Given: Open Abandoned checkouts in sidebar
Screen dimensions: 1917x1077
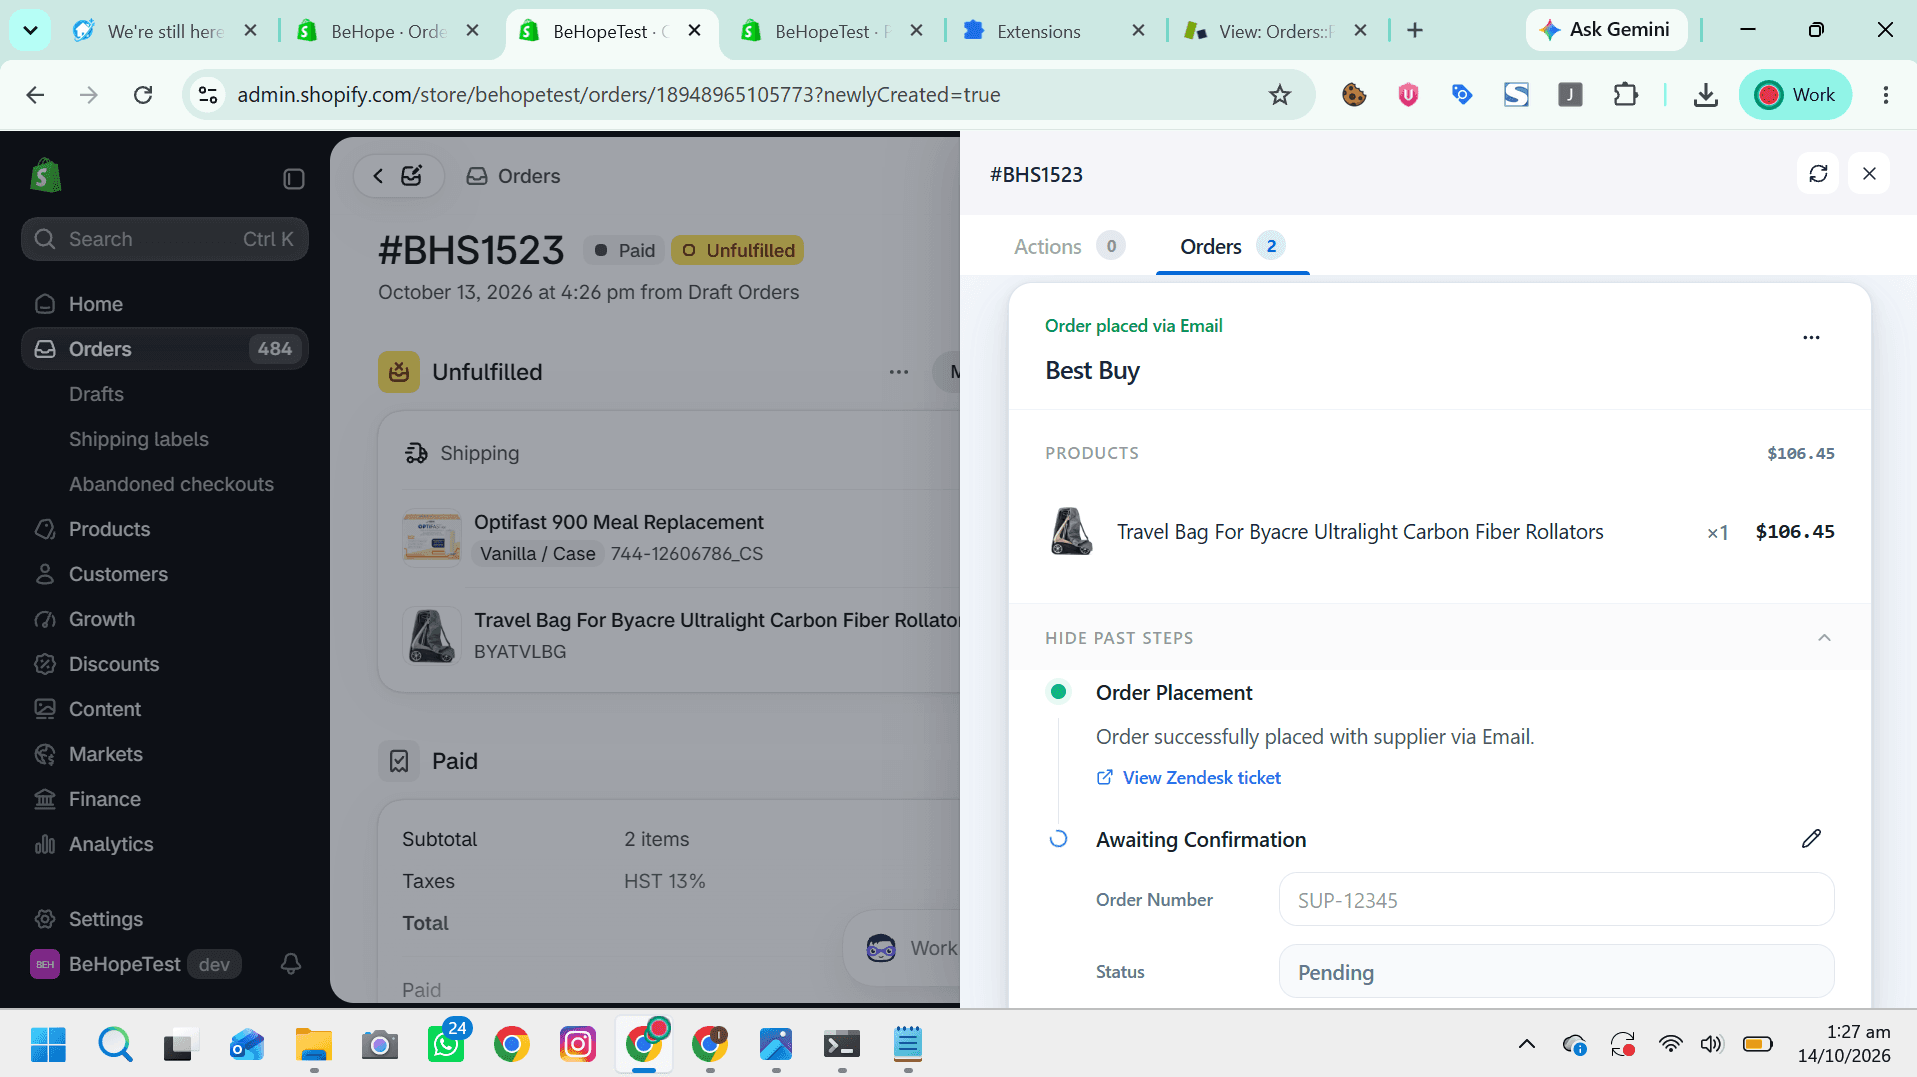Looking at the screenshot, I should (x=171, y=484).
